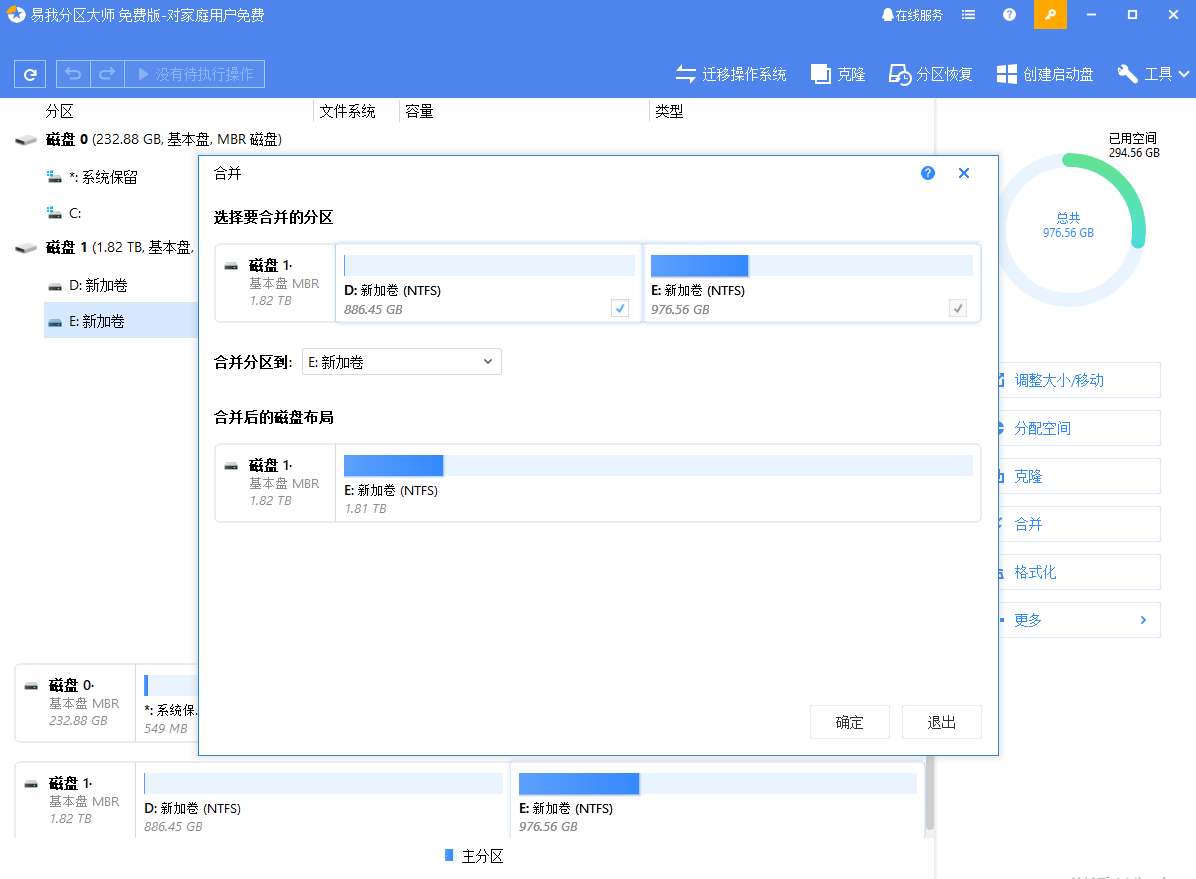The height and width of the screenshot is (879, 1196).
Task: Open help via the question mark in 合并 dialog
Action: coord(927,172)
